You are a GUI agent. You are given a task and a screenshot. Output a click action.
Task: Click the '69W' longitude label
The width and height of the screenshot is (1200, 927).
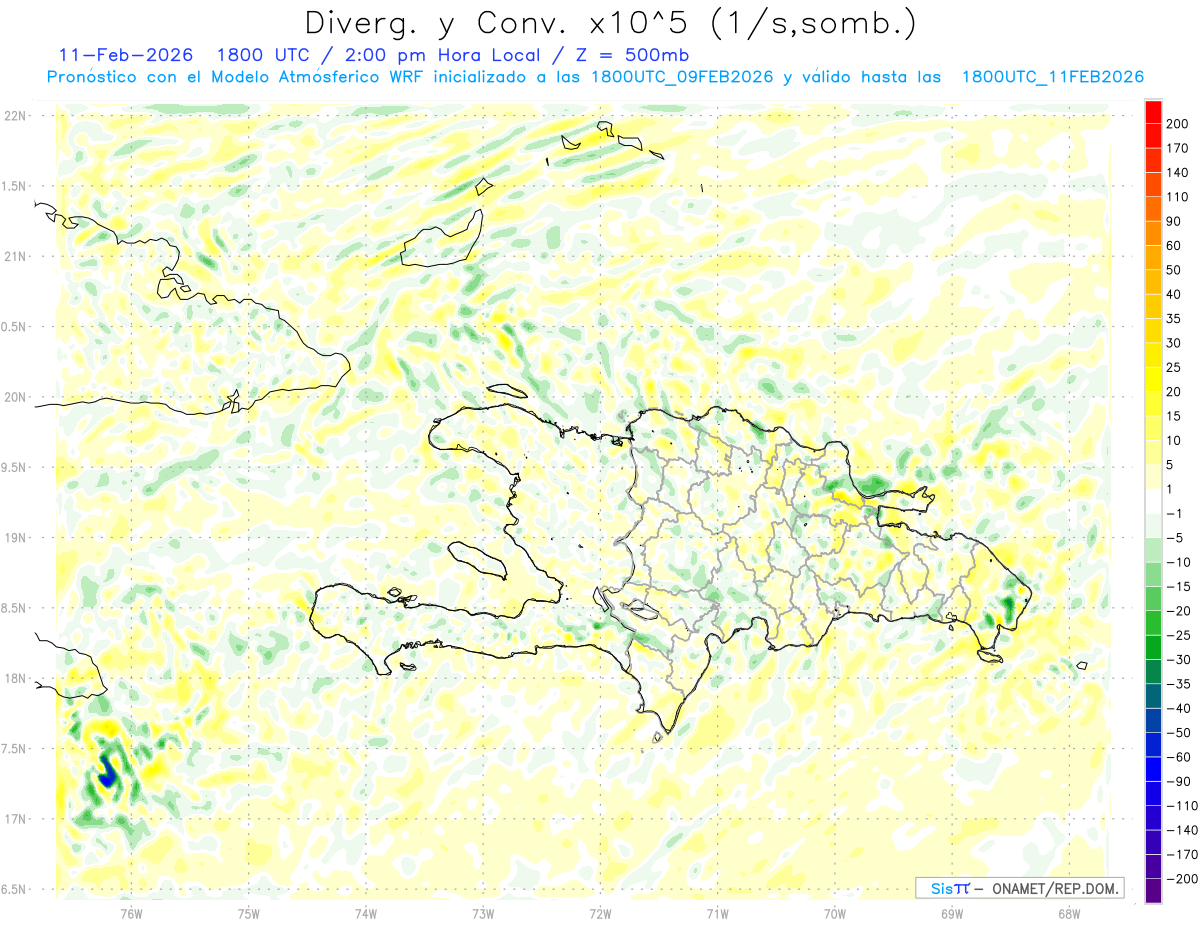click(x=952, y=913)
